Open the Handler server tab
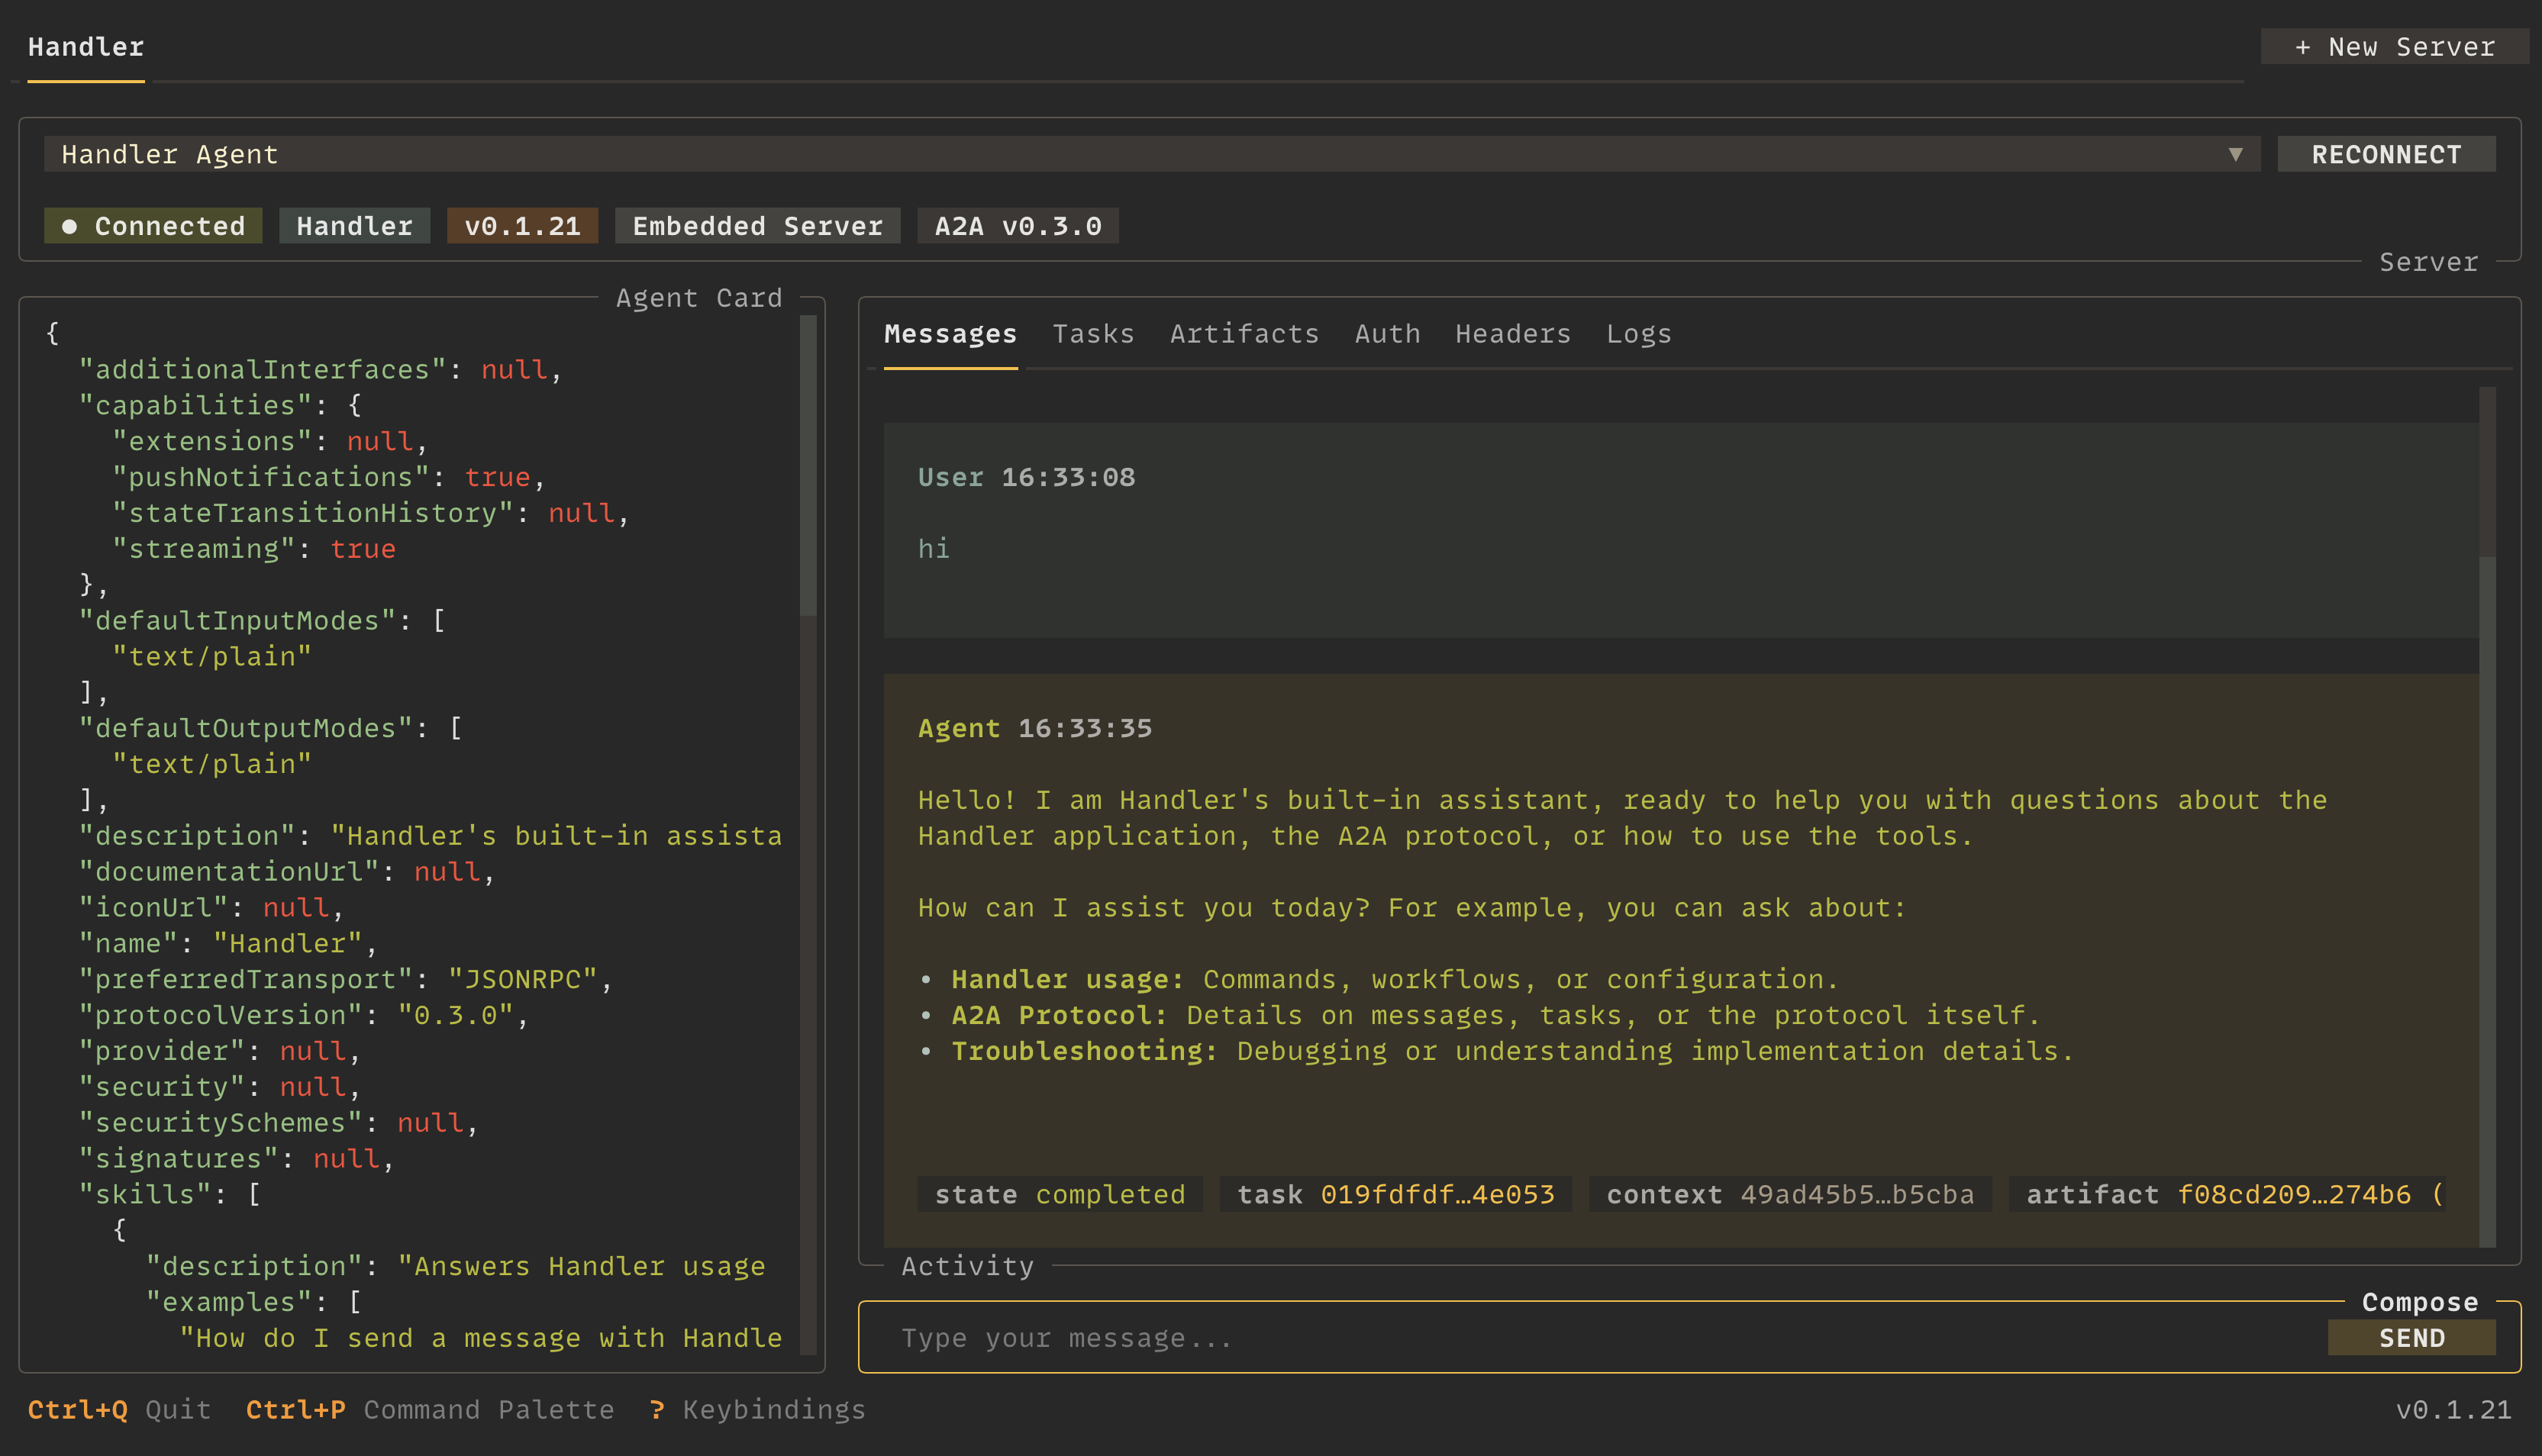The image size is (2542, 1456). click(x=86, y=47)
